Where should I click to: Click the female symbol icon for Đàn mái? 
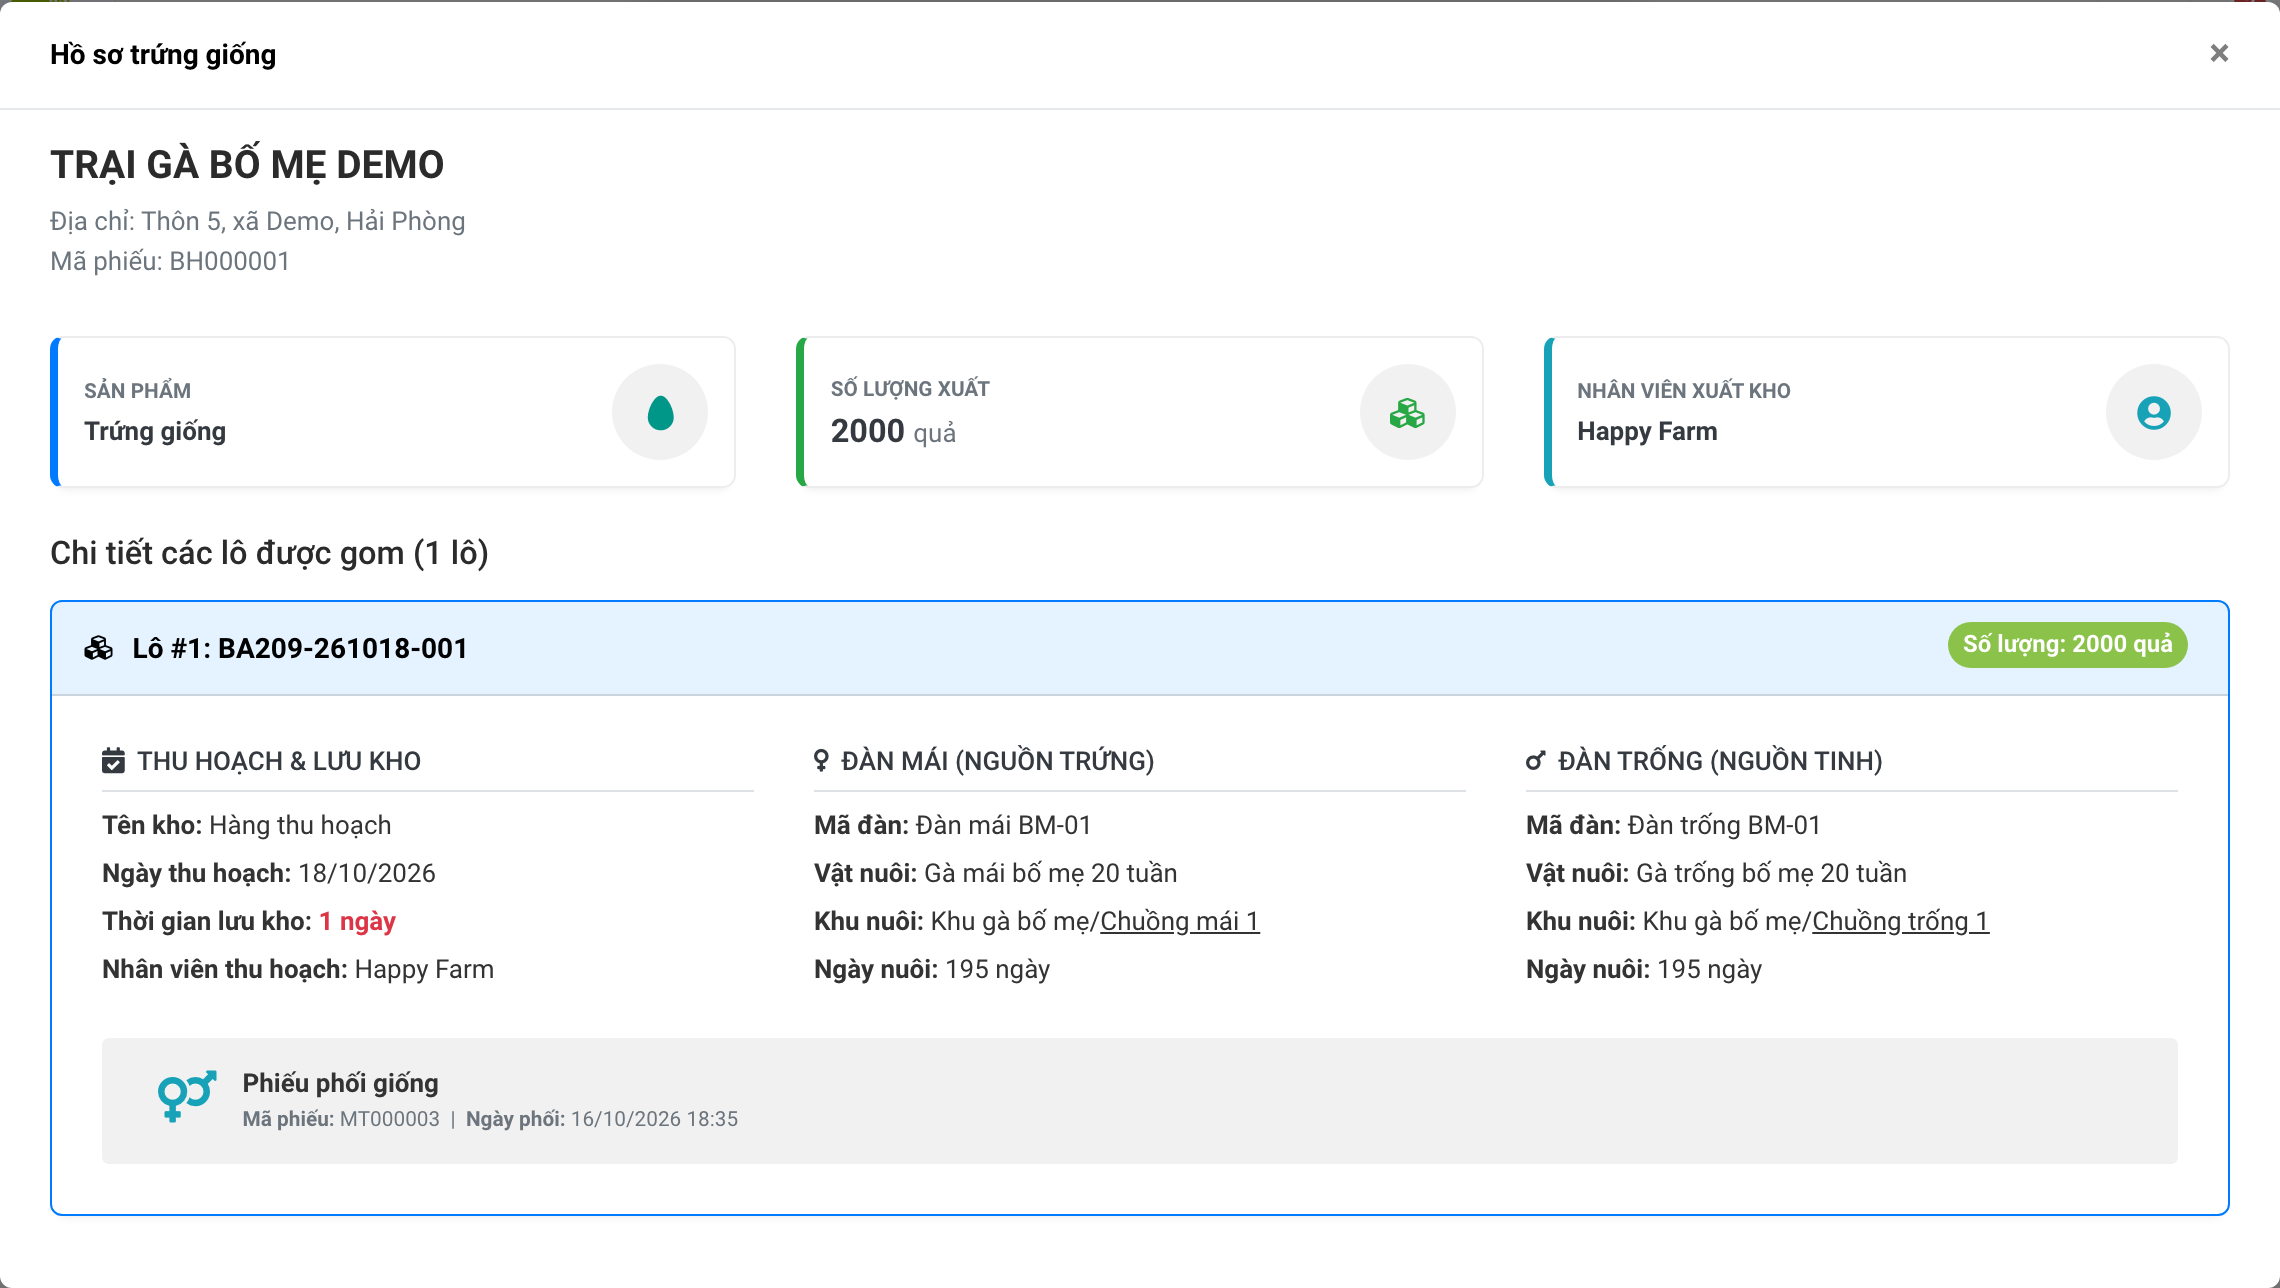(x=821, y=761)
